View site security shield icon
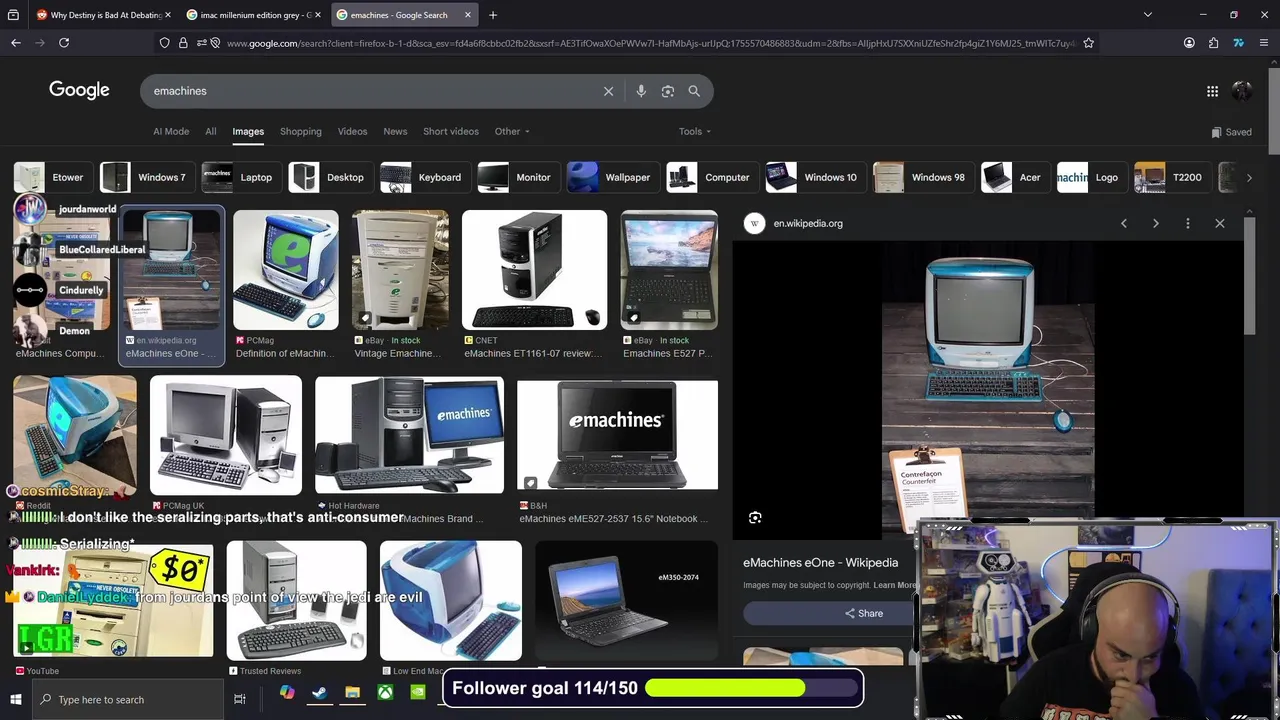Viewport: 1280px width, 720px height. (x=165, y=43)
